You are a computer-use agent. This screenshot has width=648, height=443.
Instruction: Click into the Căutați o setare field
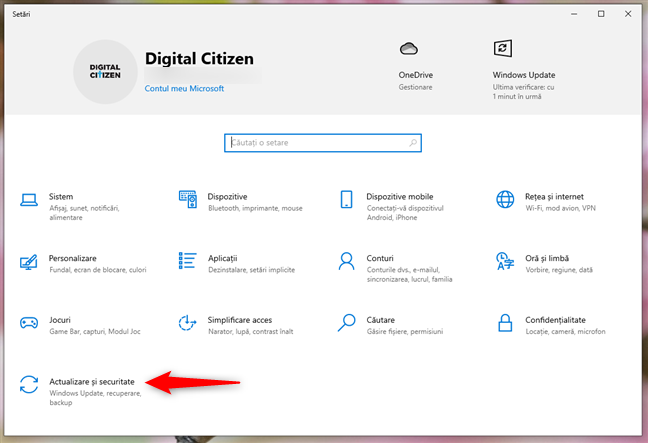click(x=323, y=143)
